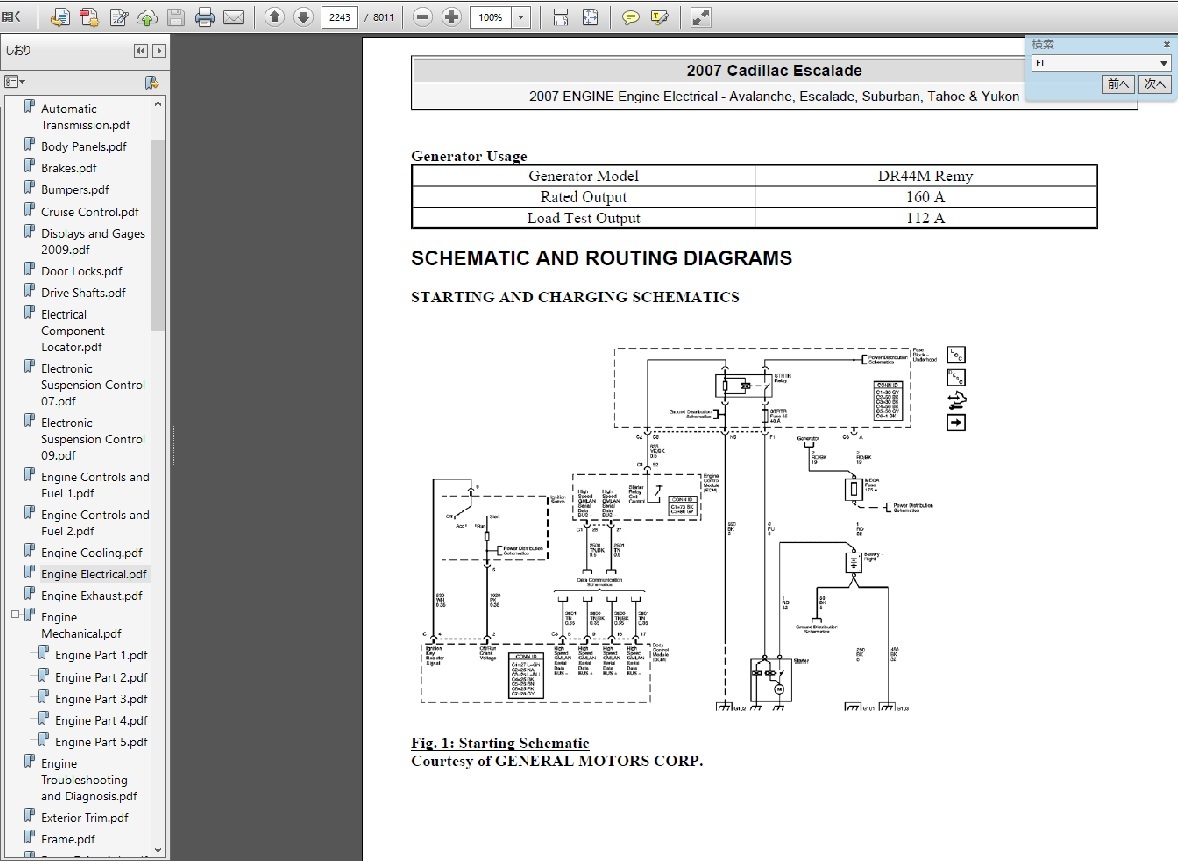Click the new bookmark icon
Screen dimensions: 1178x861
click(x=151, y=82)
